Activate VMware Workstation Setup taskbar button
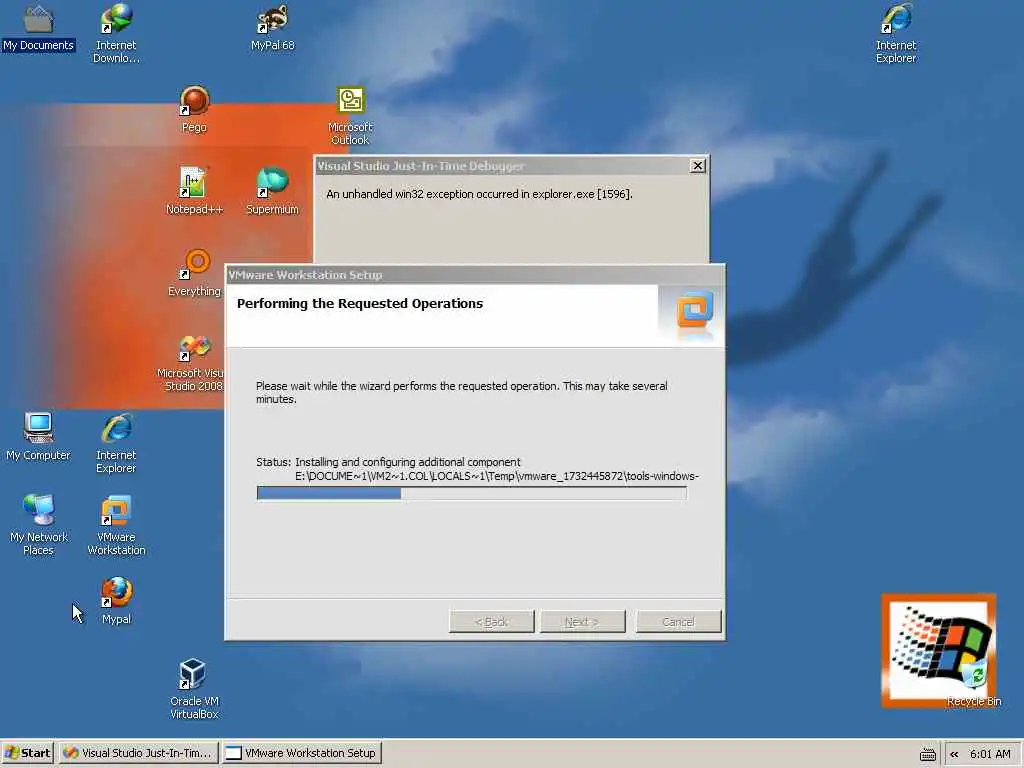 click(302, 753)
